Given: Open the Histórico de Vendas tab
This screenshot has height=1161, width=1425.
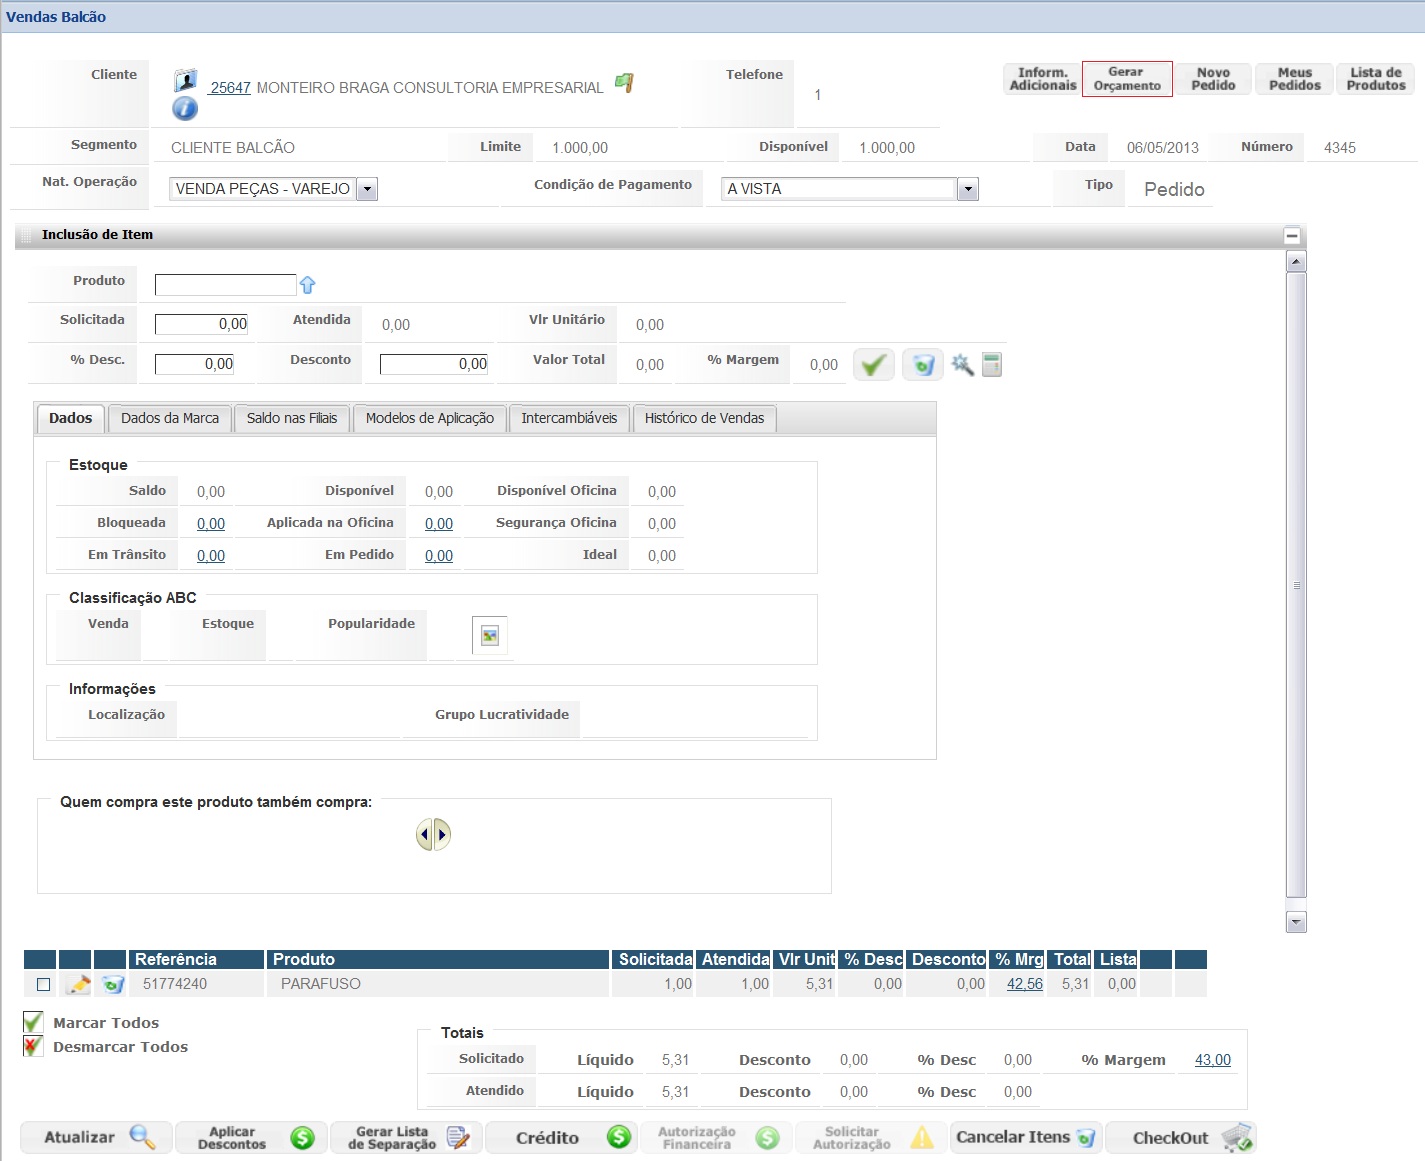Looking at the screenshot, I should tap(704, 418).
